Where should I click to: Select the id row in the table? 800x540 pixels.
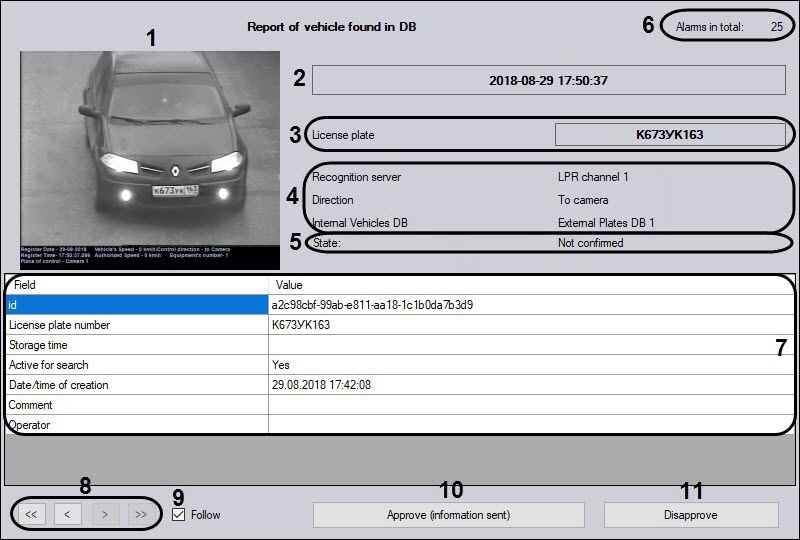pos(136,305)
